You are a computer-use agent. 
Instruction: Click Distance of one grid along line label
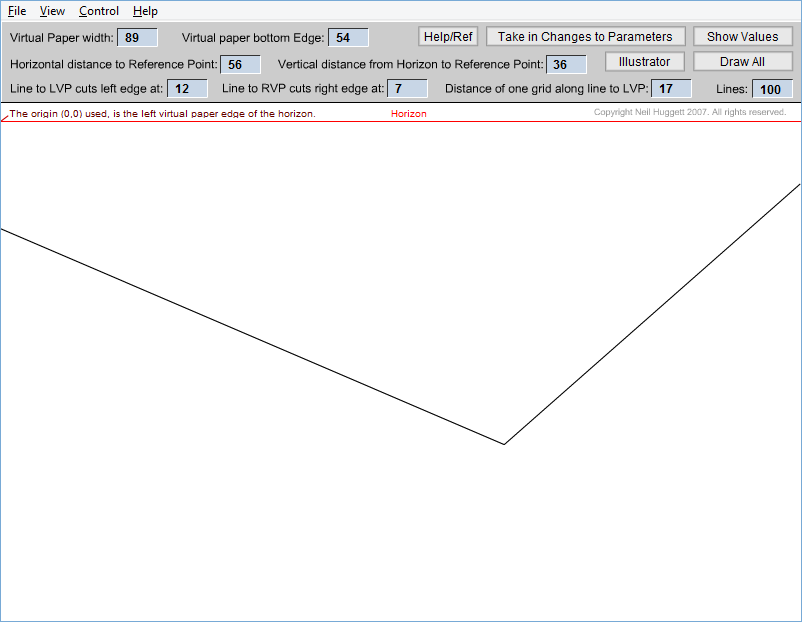[x=546, y=88]
